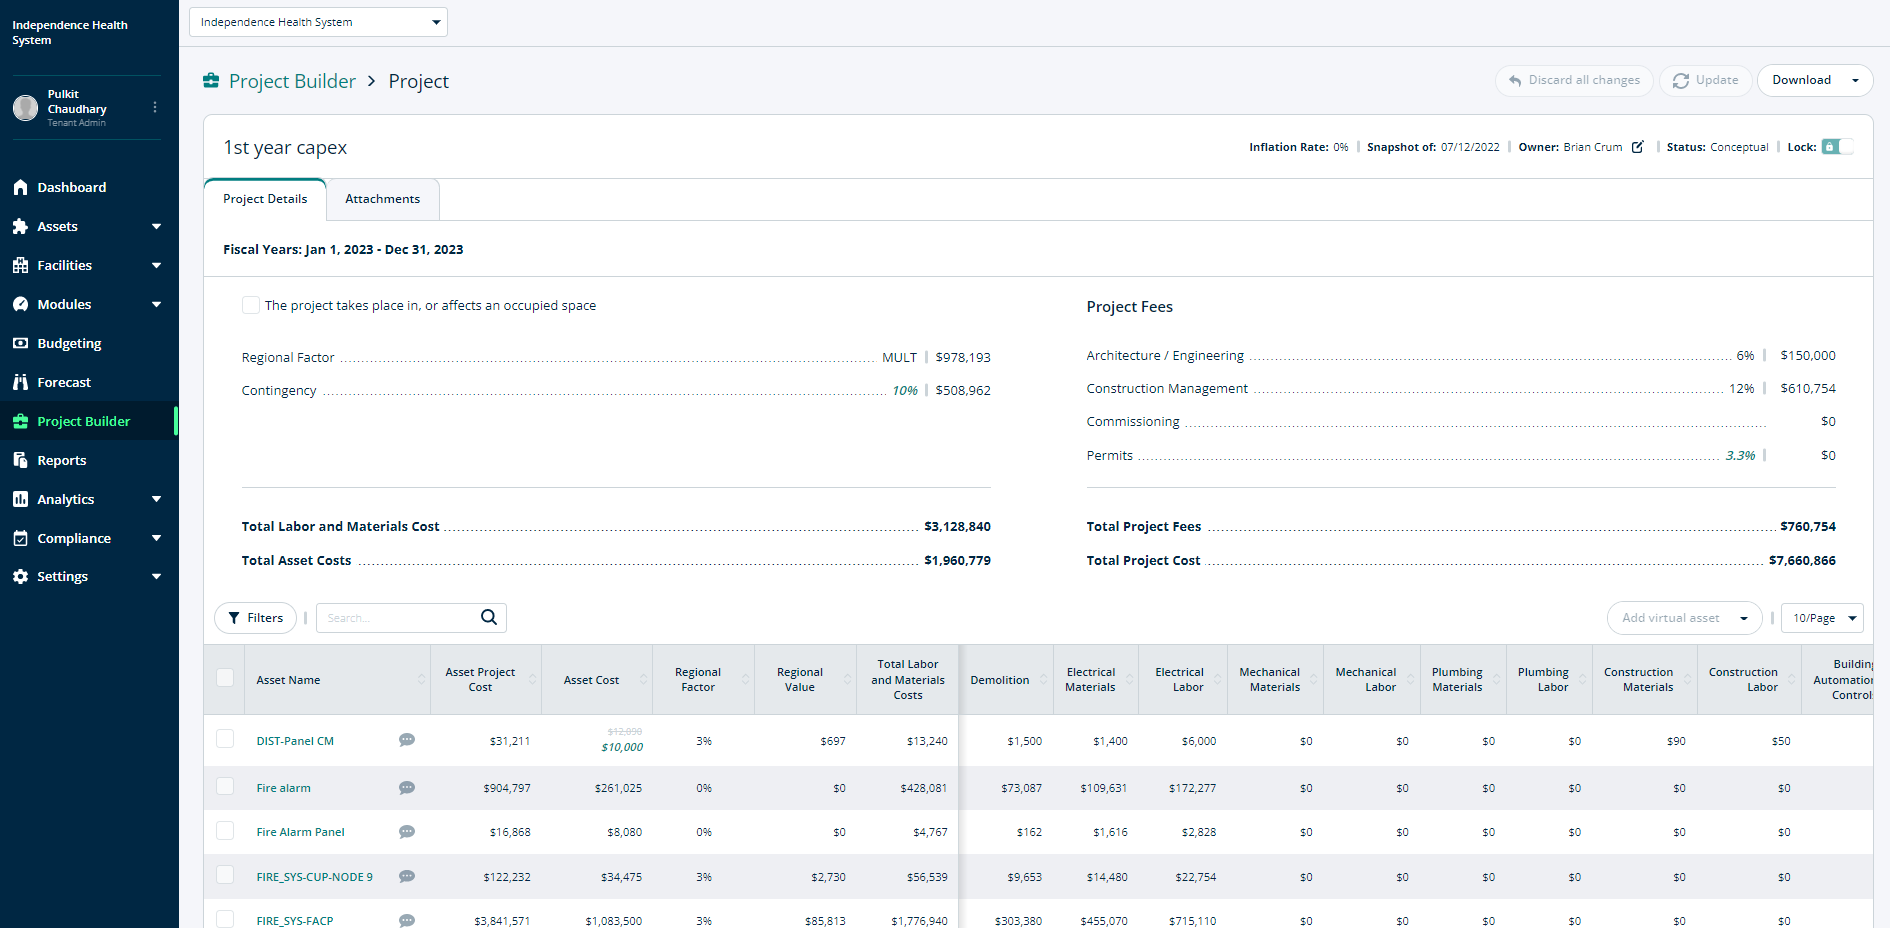Enable the occupied space checkbox
The image size is (1890, 928).
click(x=251, y=305)
